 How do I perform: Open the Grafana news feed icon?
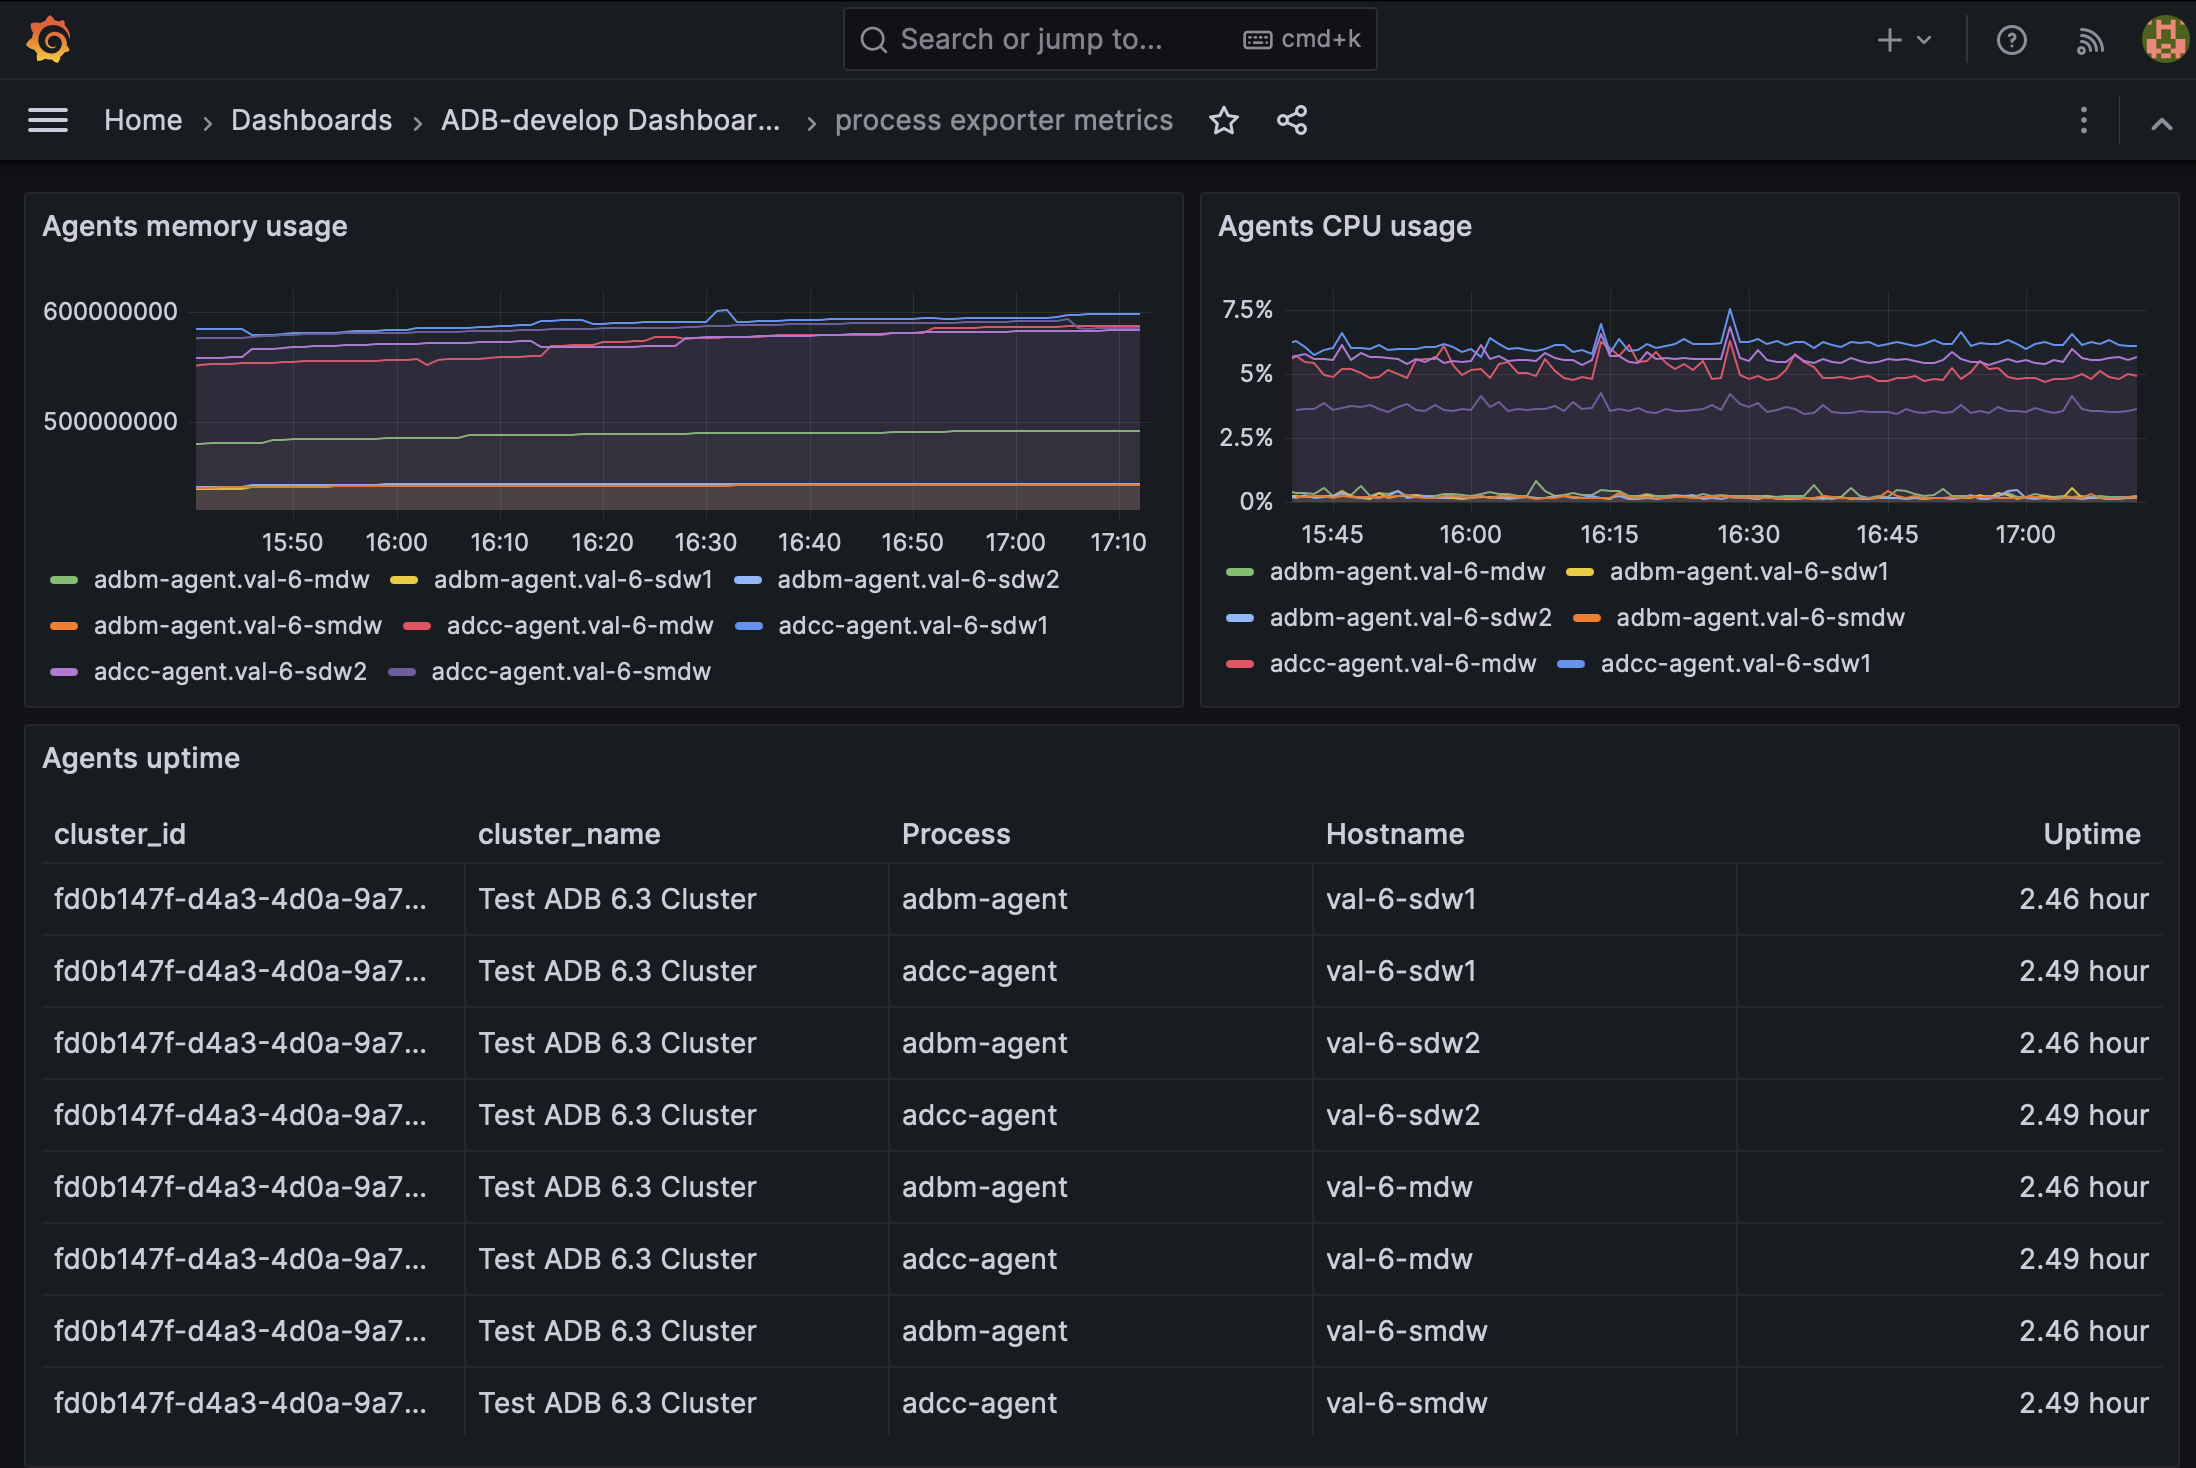(2089, 39)
